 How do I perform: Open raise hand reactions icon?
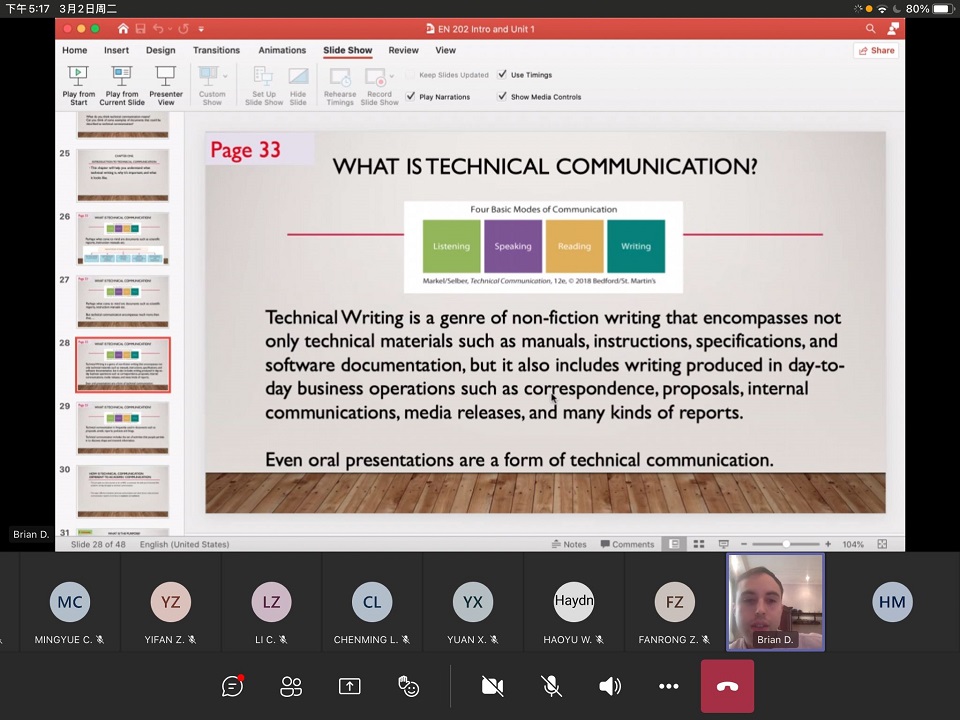[408, 686]
